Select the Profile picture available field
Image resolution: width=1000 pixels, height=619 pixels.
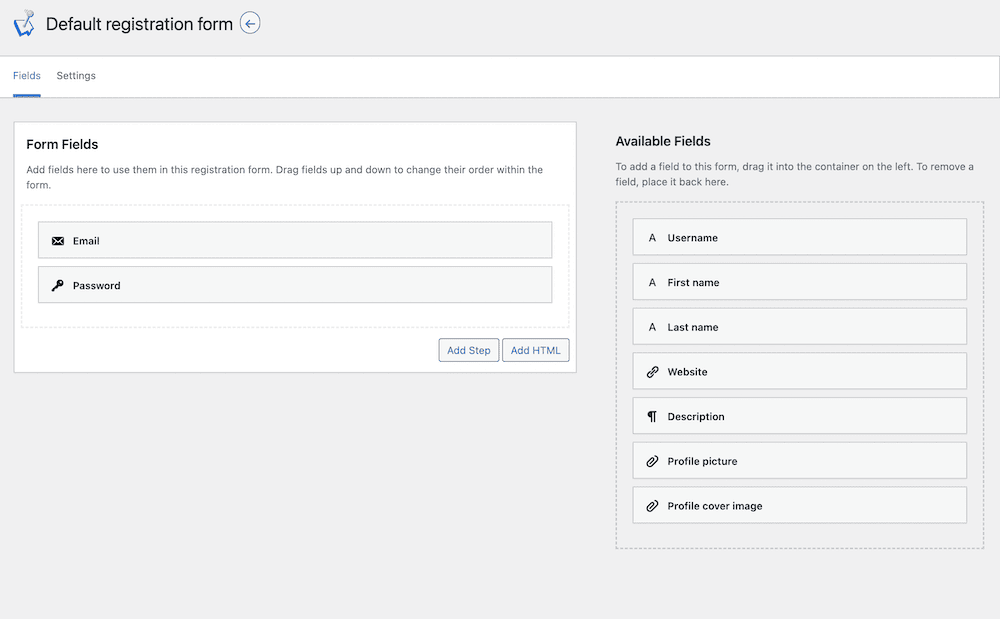tap(800, 460)
